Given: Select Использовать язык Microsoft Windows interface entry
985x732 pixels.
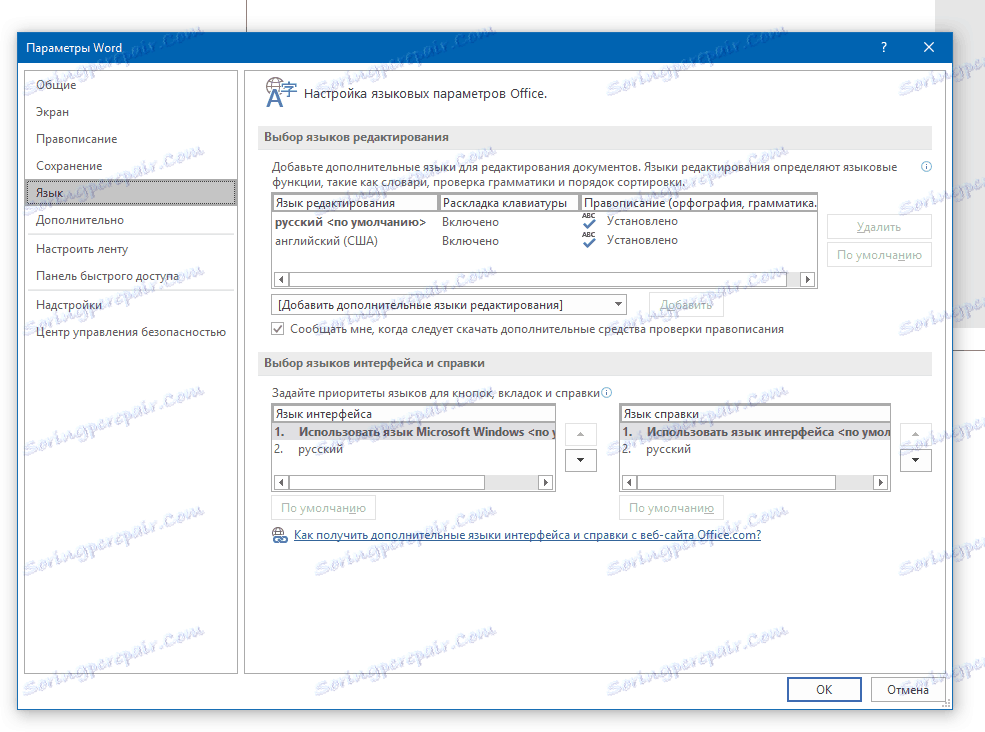Looking at the screenshot, I should [x=413, y=432].
